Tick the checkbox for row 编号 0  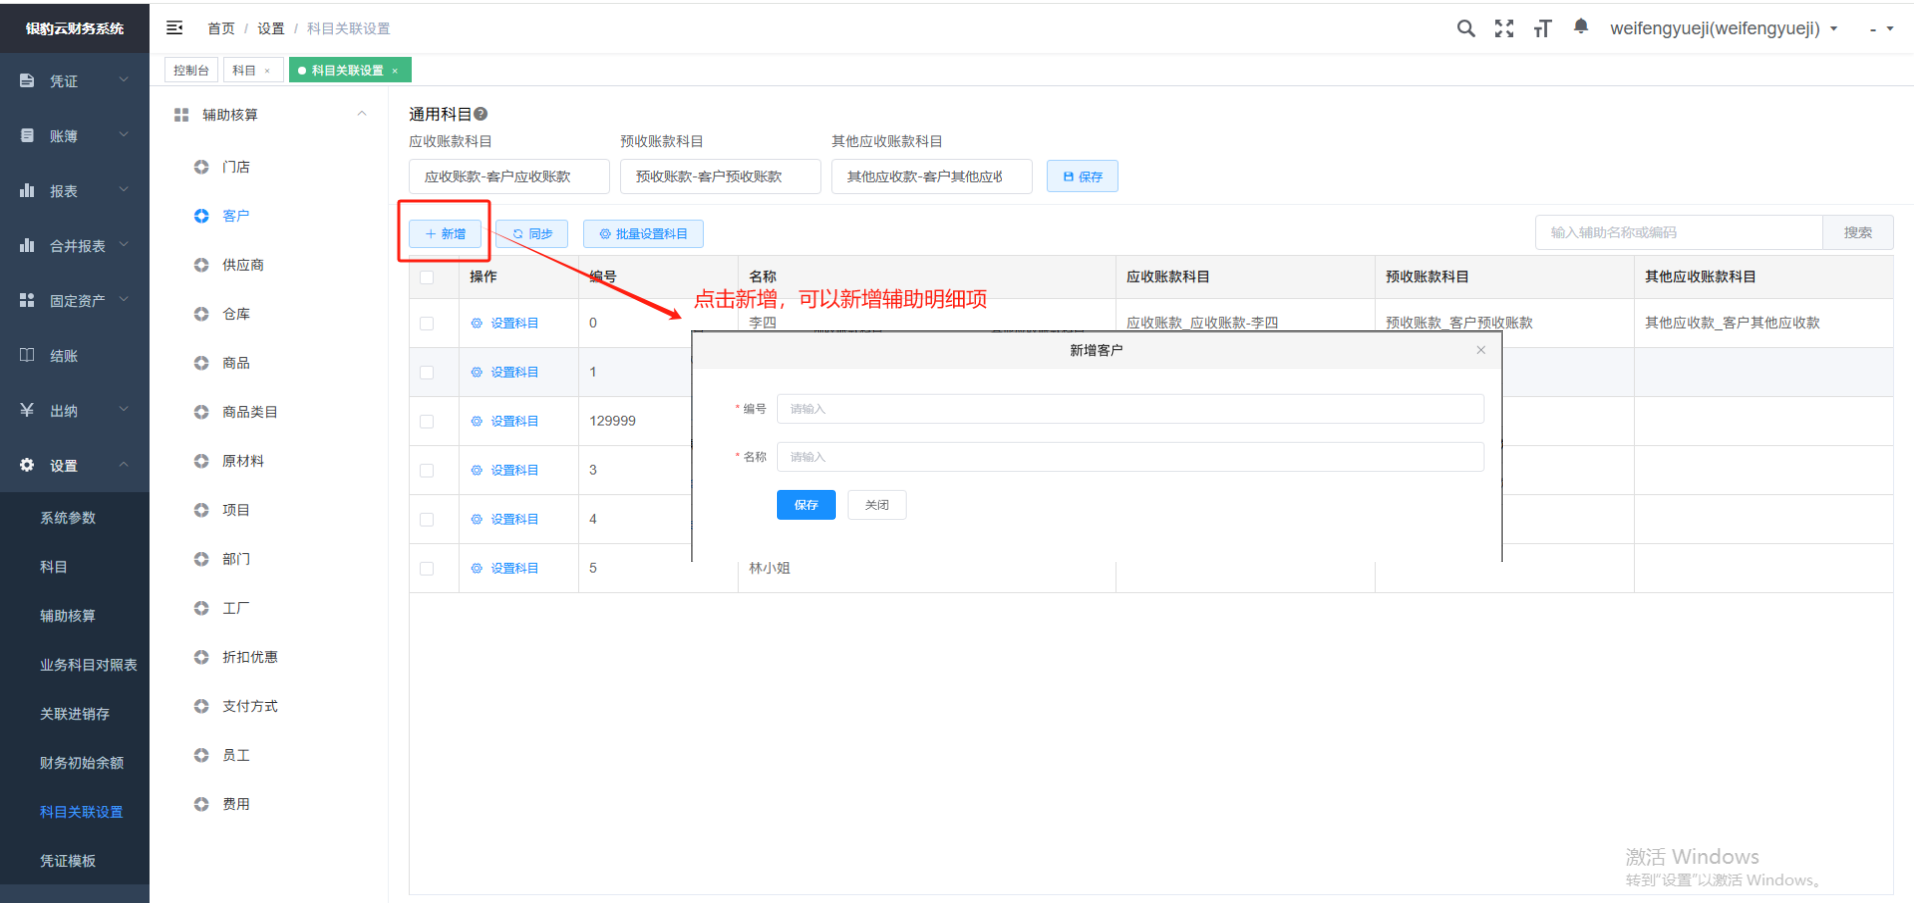click(427, 323)
